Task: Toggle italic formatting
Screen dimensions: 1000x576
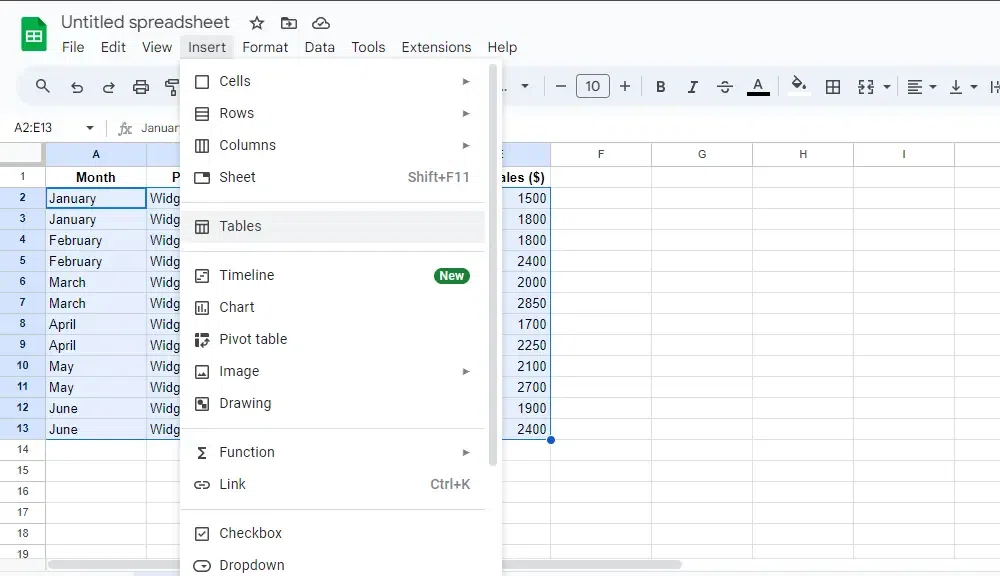Action: tap(693, 87)
